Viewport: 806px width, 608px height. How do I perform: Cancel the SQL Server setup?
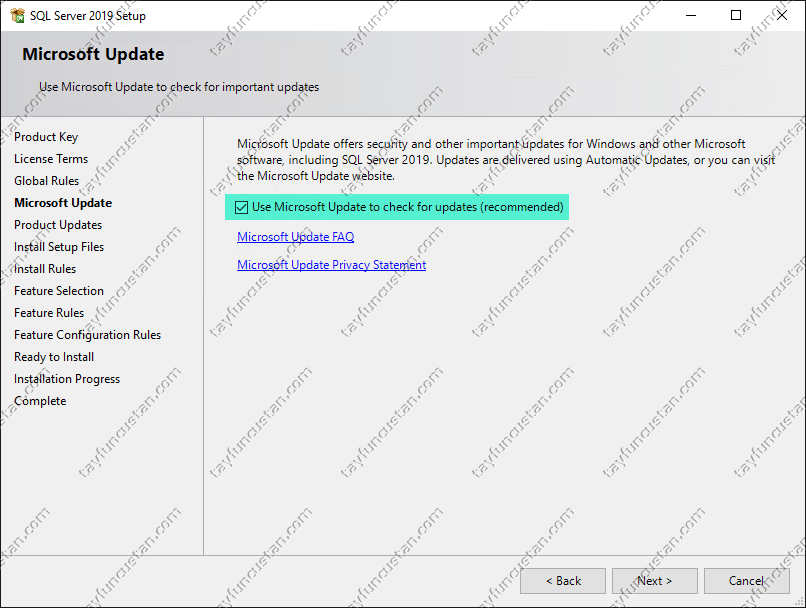click(x=746, y=581)
